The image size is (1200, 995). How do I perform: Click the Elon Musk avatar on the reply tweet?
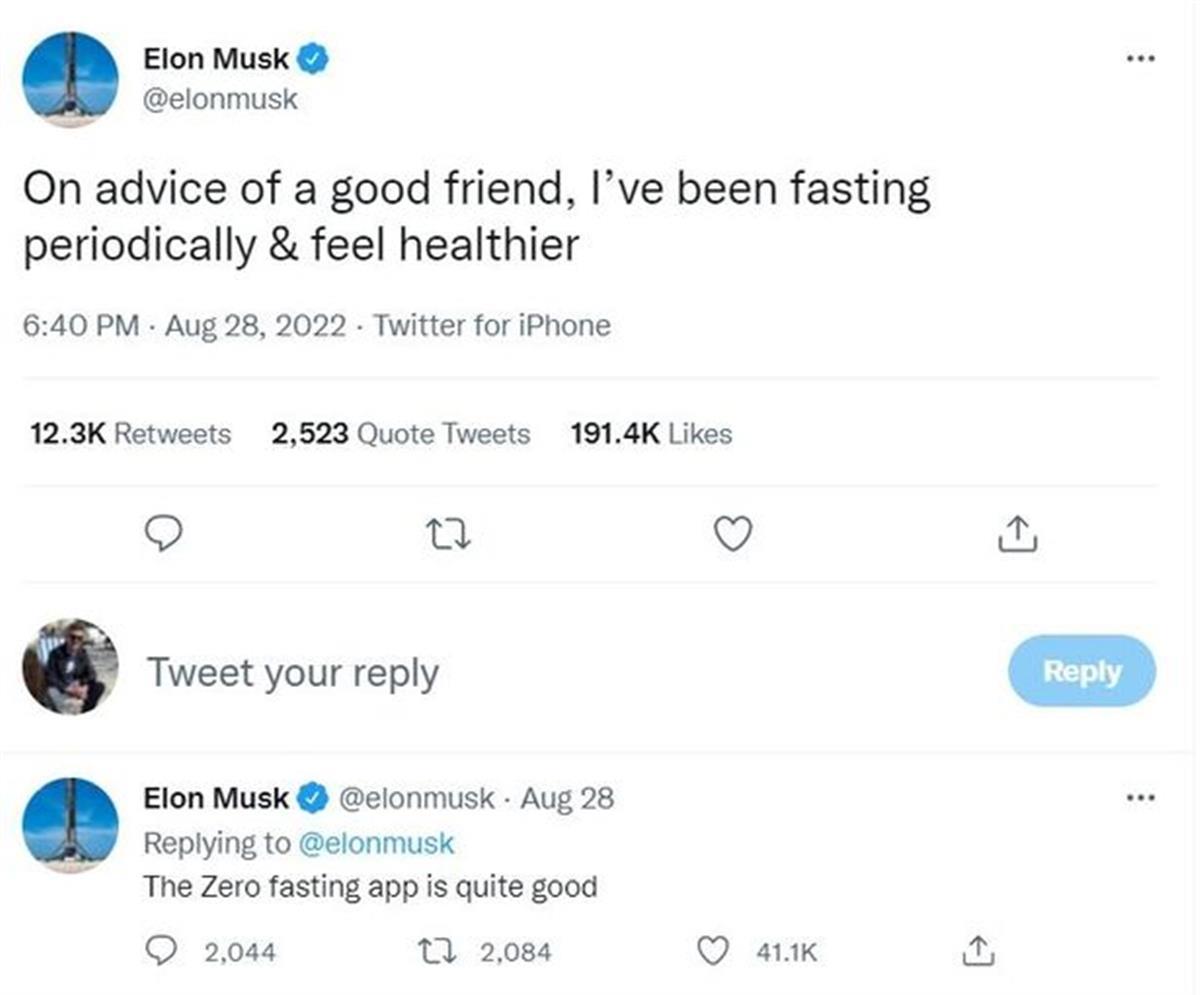[71, 825]
